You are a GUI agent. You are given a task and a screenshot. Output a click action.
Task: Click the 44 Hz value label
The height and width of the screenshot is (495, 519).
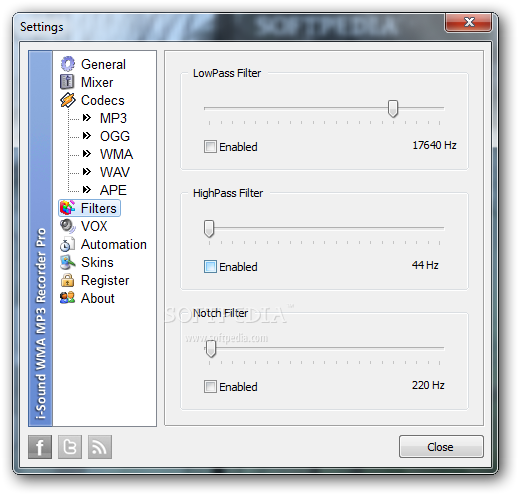click(425, 265)
